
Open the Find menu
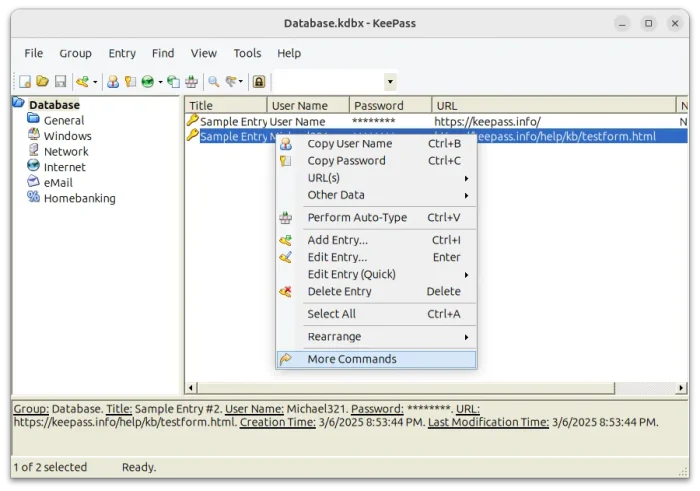click(163, 53)
